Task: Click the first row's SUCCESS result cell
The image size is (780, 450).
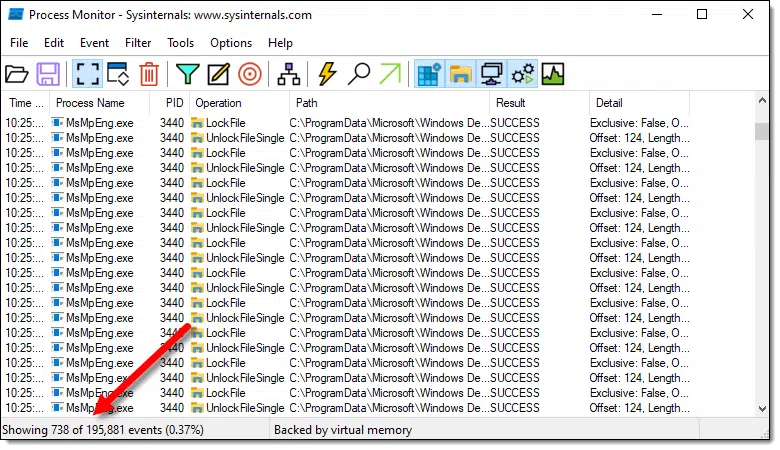Action: tap(515, 123)
